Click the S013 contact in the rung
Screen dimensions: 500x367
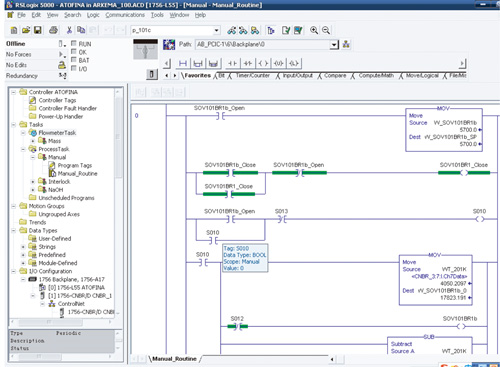point(282,219)
